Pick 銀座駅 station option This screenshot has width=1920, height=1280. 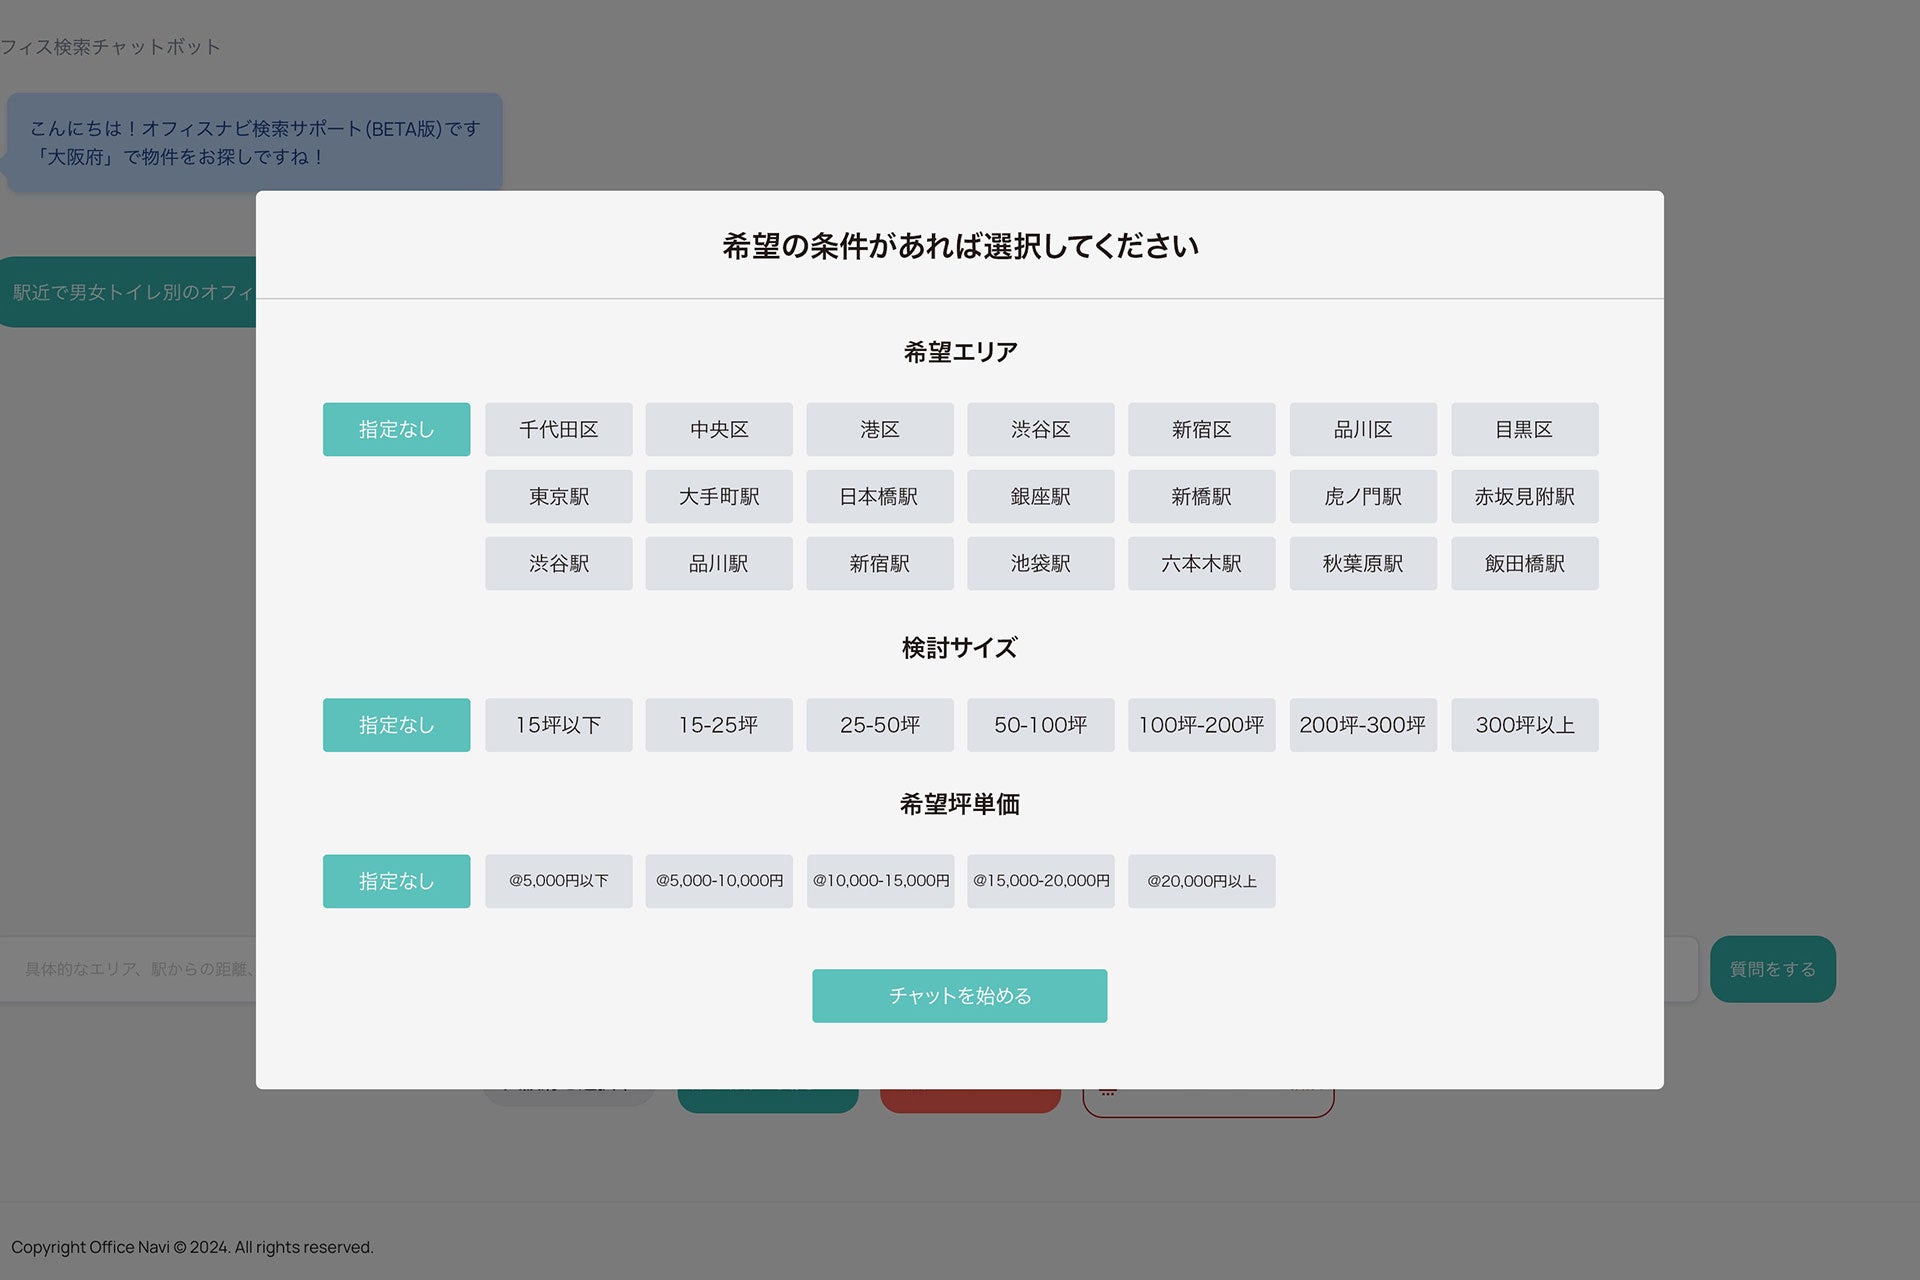coord(1040,496)
